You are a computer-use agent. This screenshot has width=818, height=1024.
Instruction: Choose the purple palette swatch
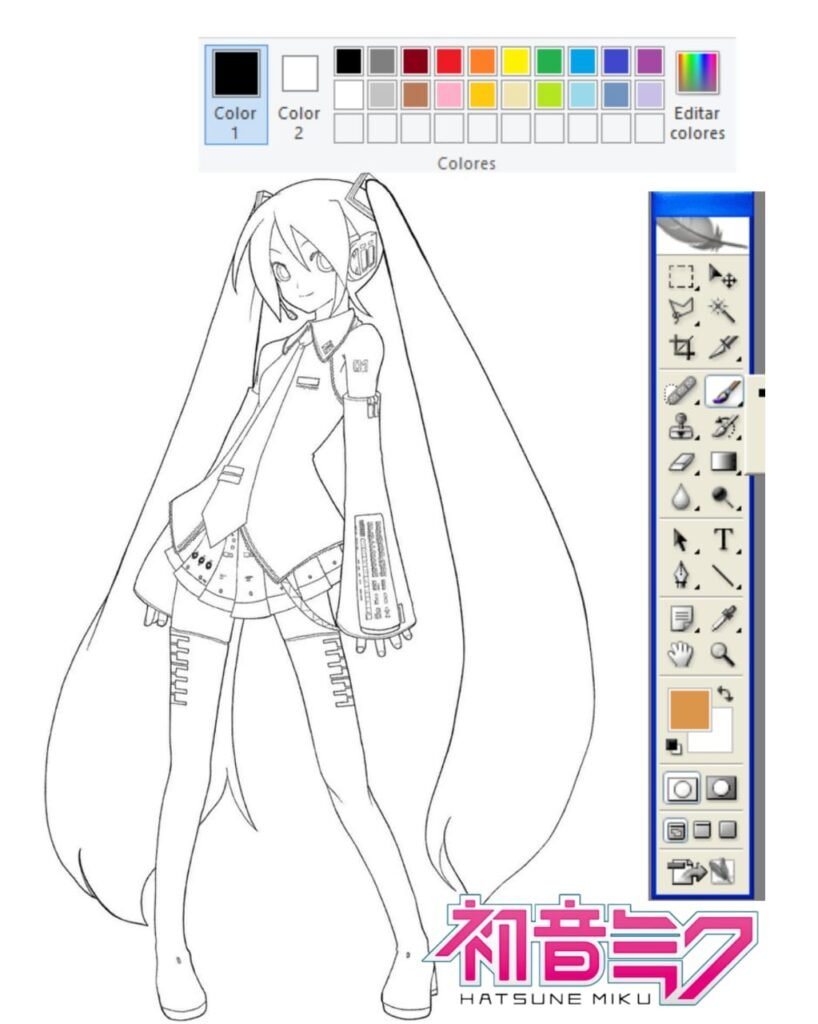pos(649,61)
